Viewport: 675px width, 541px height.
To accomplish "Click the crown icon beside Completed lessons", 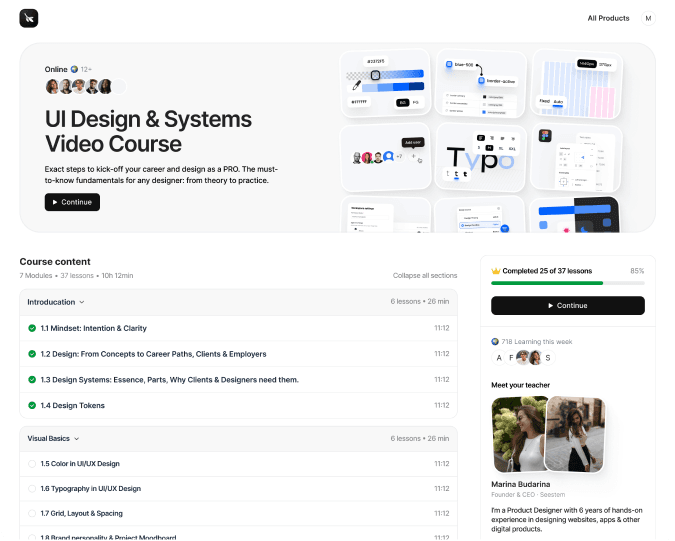I will coord(495,271).
